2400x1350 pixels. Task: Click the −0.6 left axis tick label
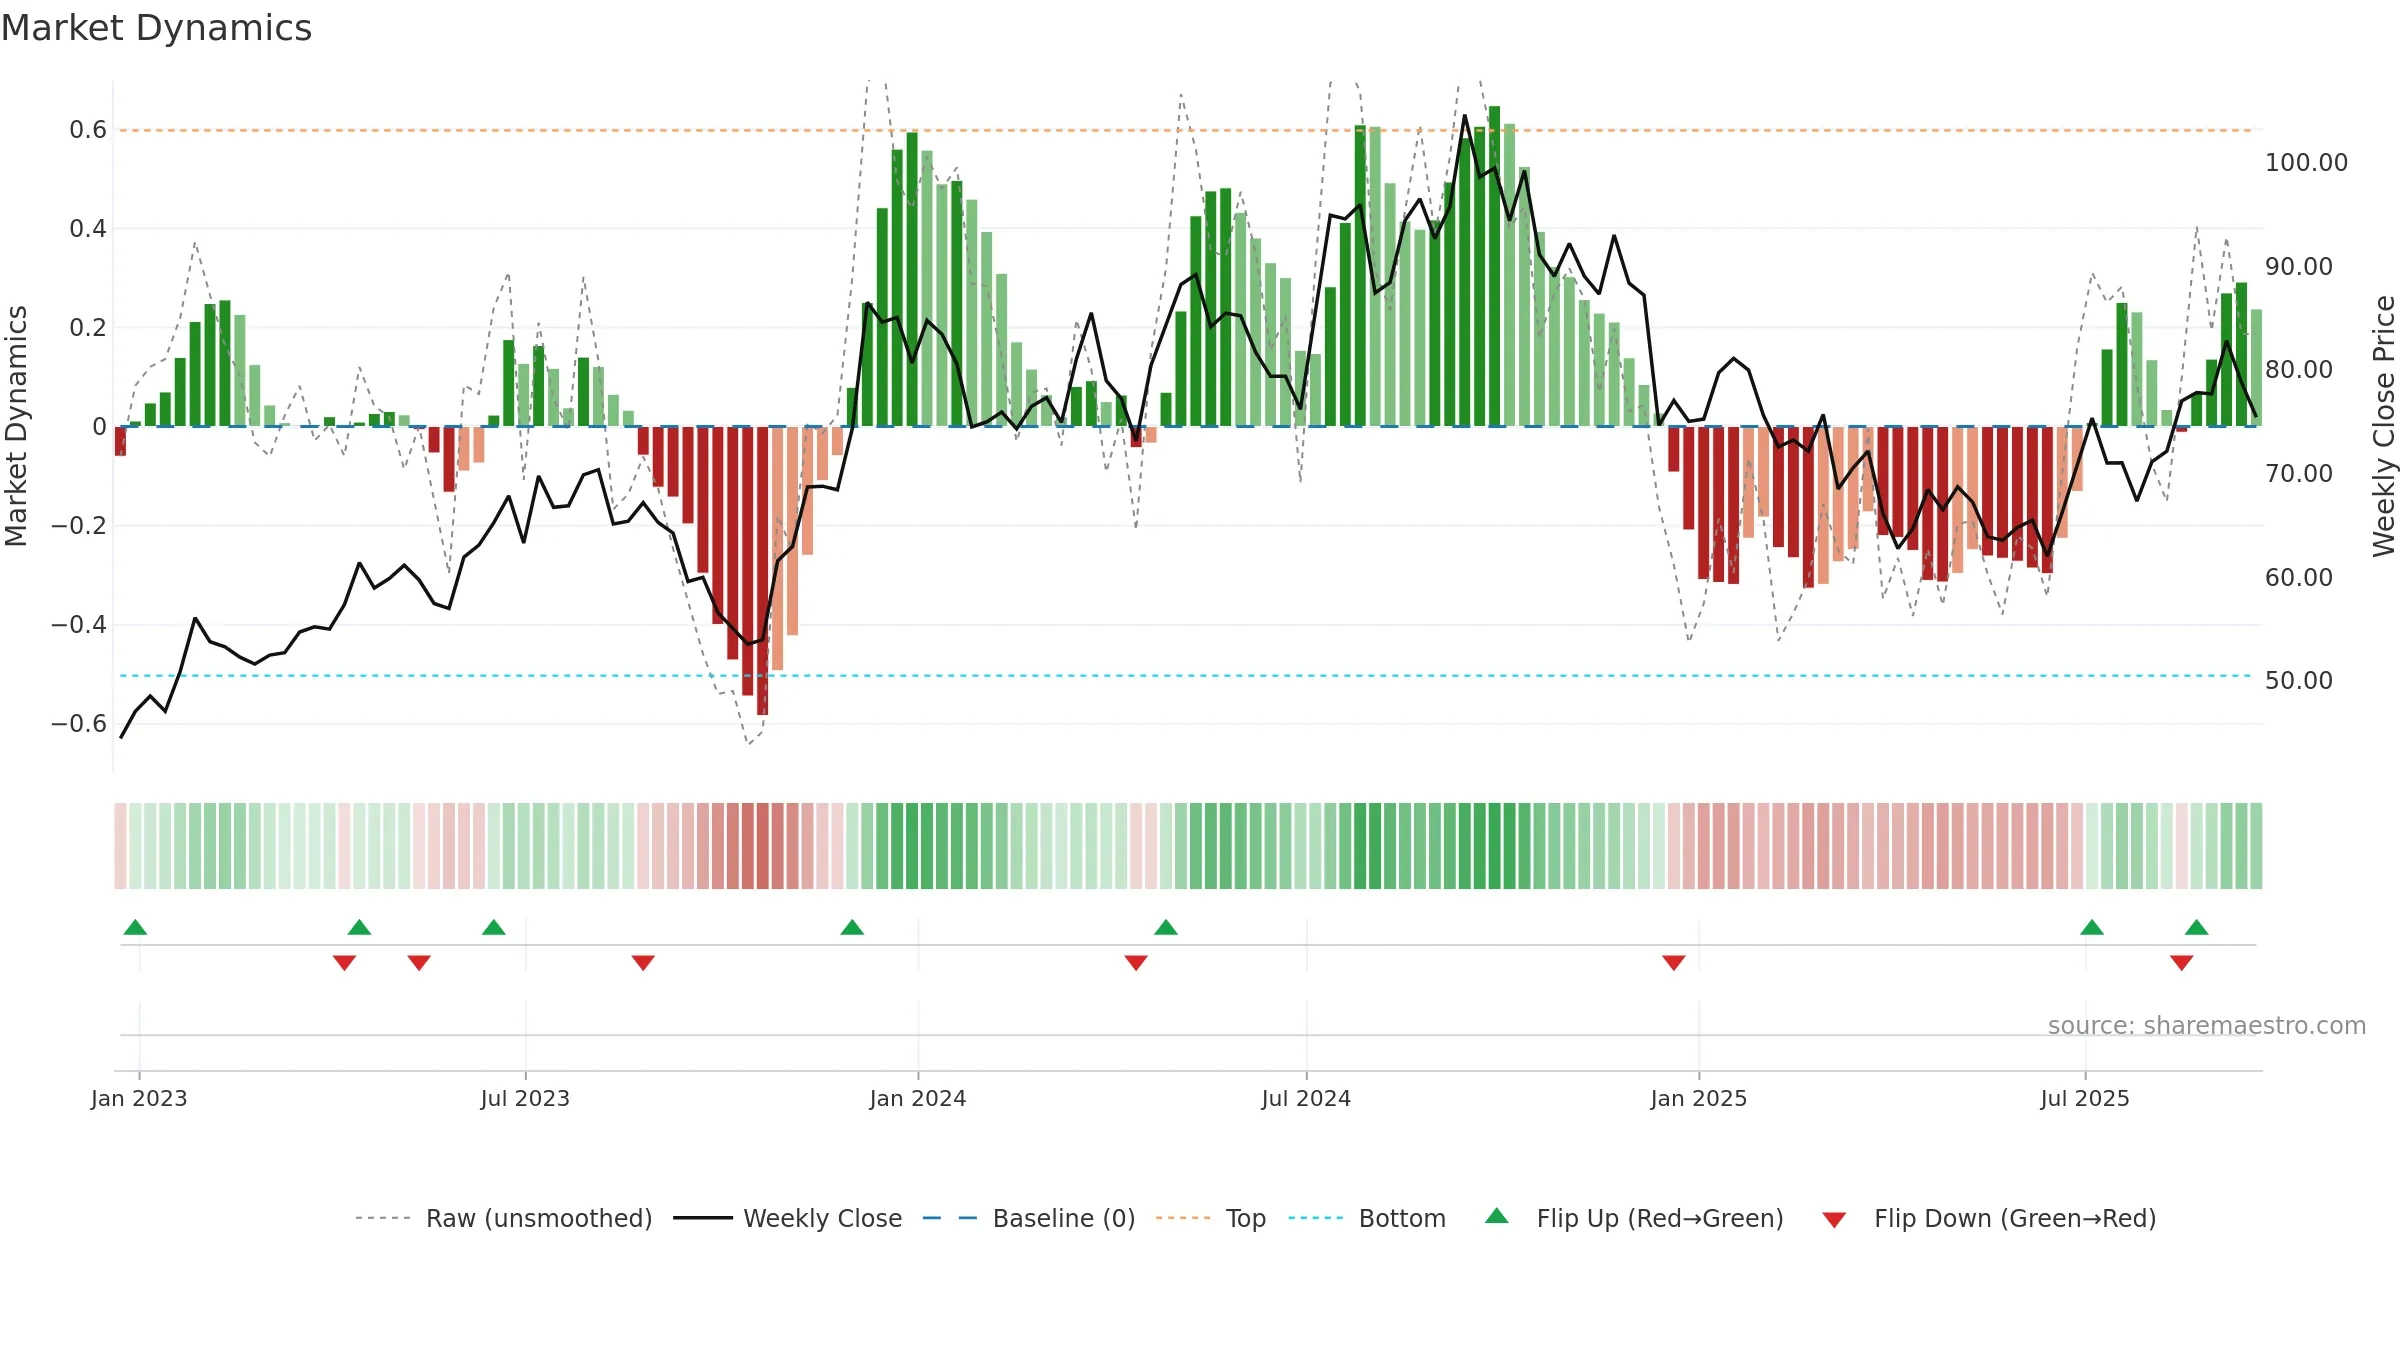pyautogui.click(x=79, y=724)
